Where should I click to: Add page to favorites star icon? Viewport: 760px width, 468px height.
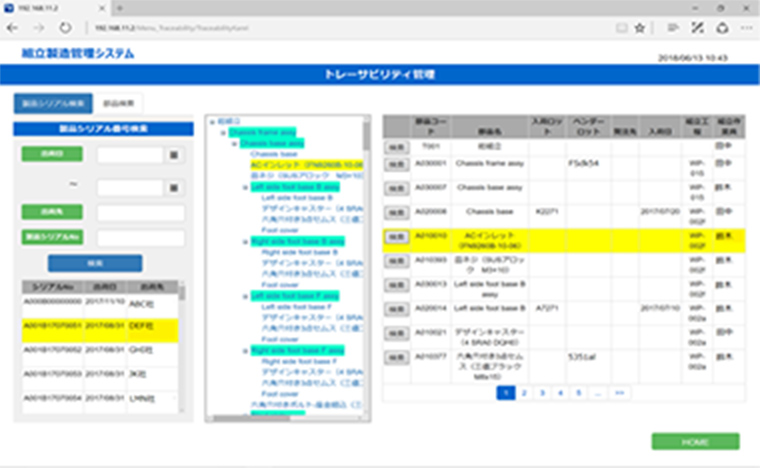[x=640, y=28]
